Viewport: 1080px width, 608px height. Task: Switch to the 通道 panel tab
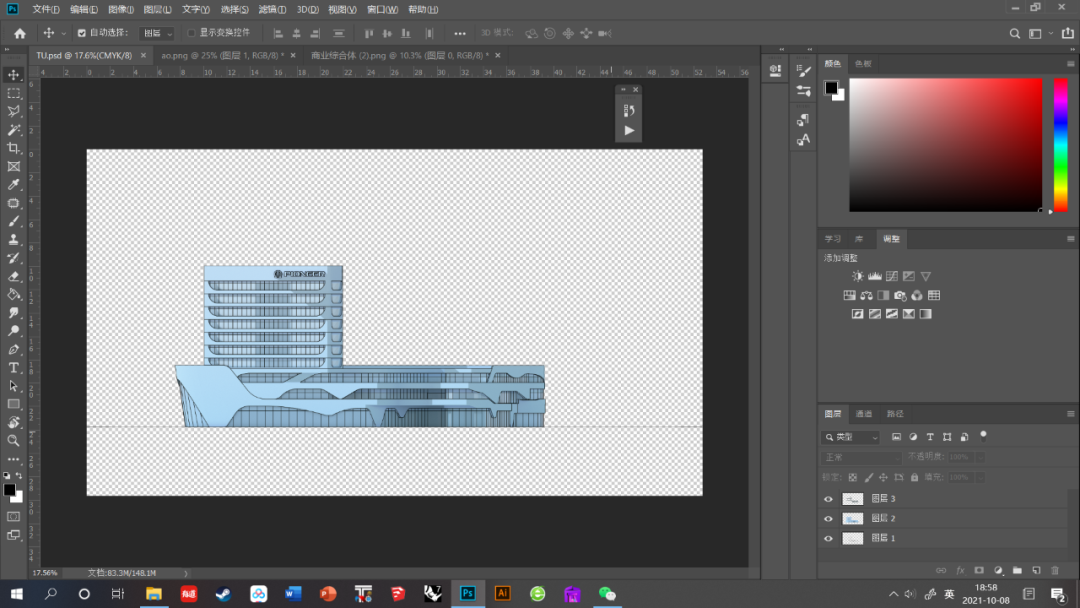863,414
